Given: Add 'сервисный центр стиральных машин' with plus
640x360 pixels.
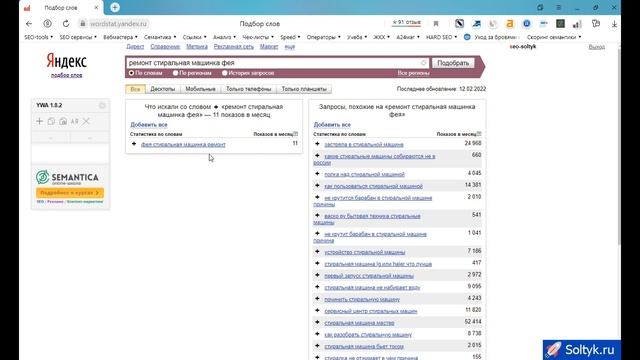Looking at the screenshot, I should pyautogui.click(x=317, y=311).
